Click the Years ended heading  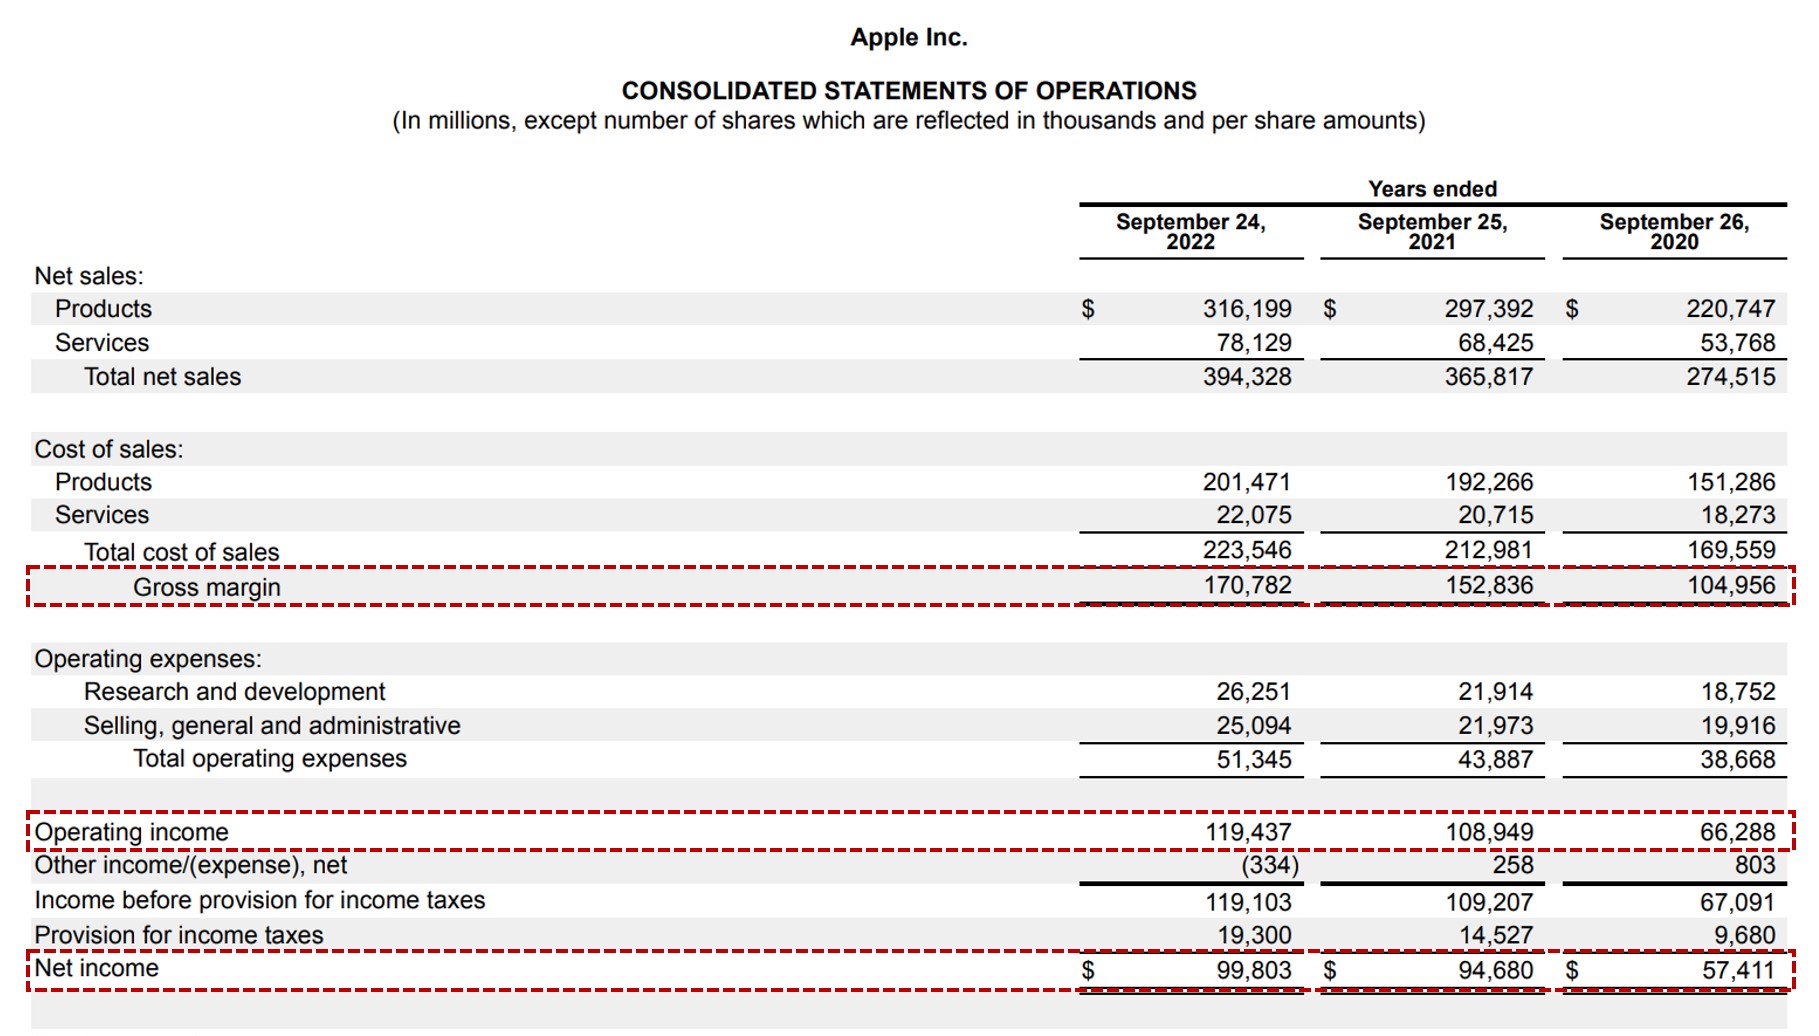1431,188
